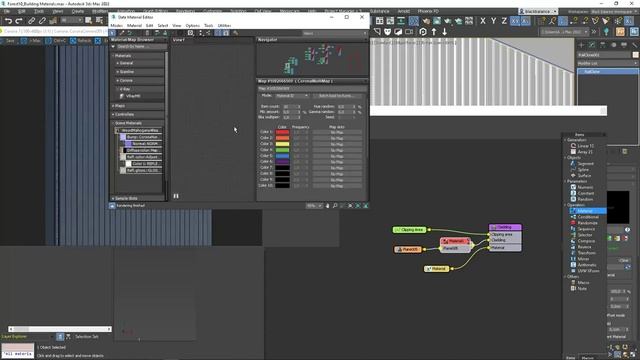The width and height of the screenshot is (640, 360).
Task: Click the Redo arrow in main toolbar
Action: click(x=19, y=20)
